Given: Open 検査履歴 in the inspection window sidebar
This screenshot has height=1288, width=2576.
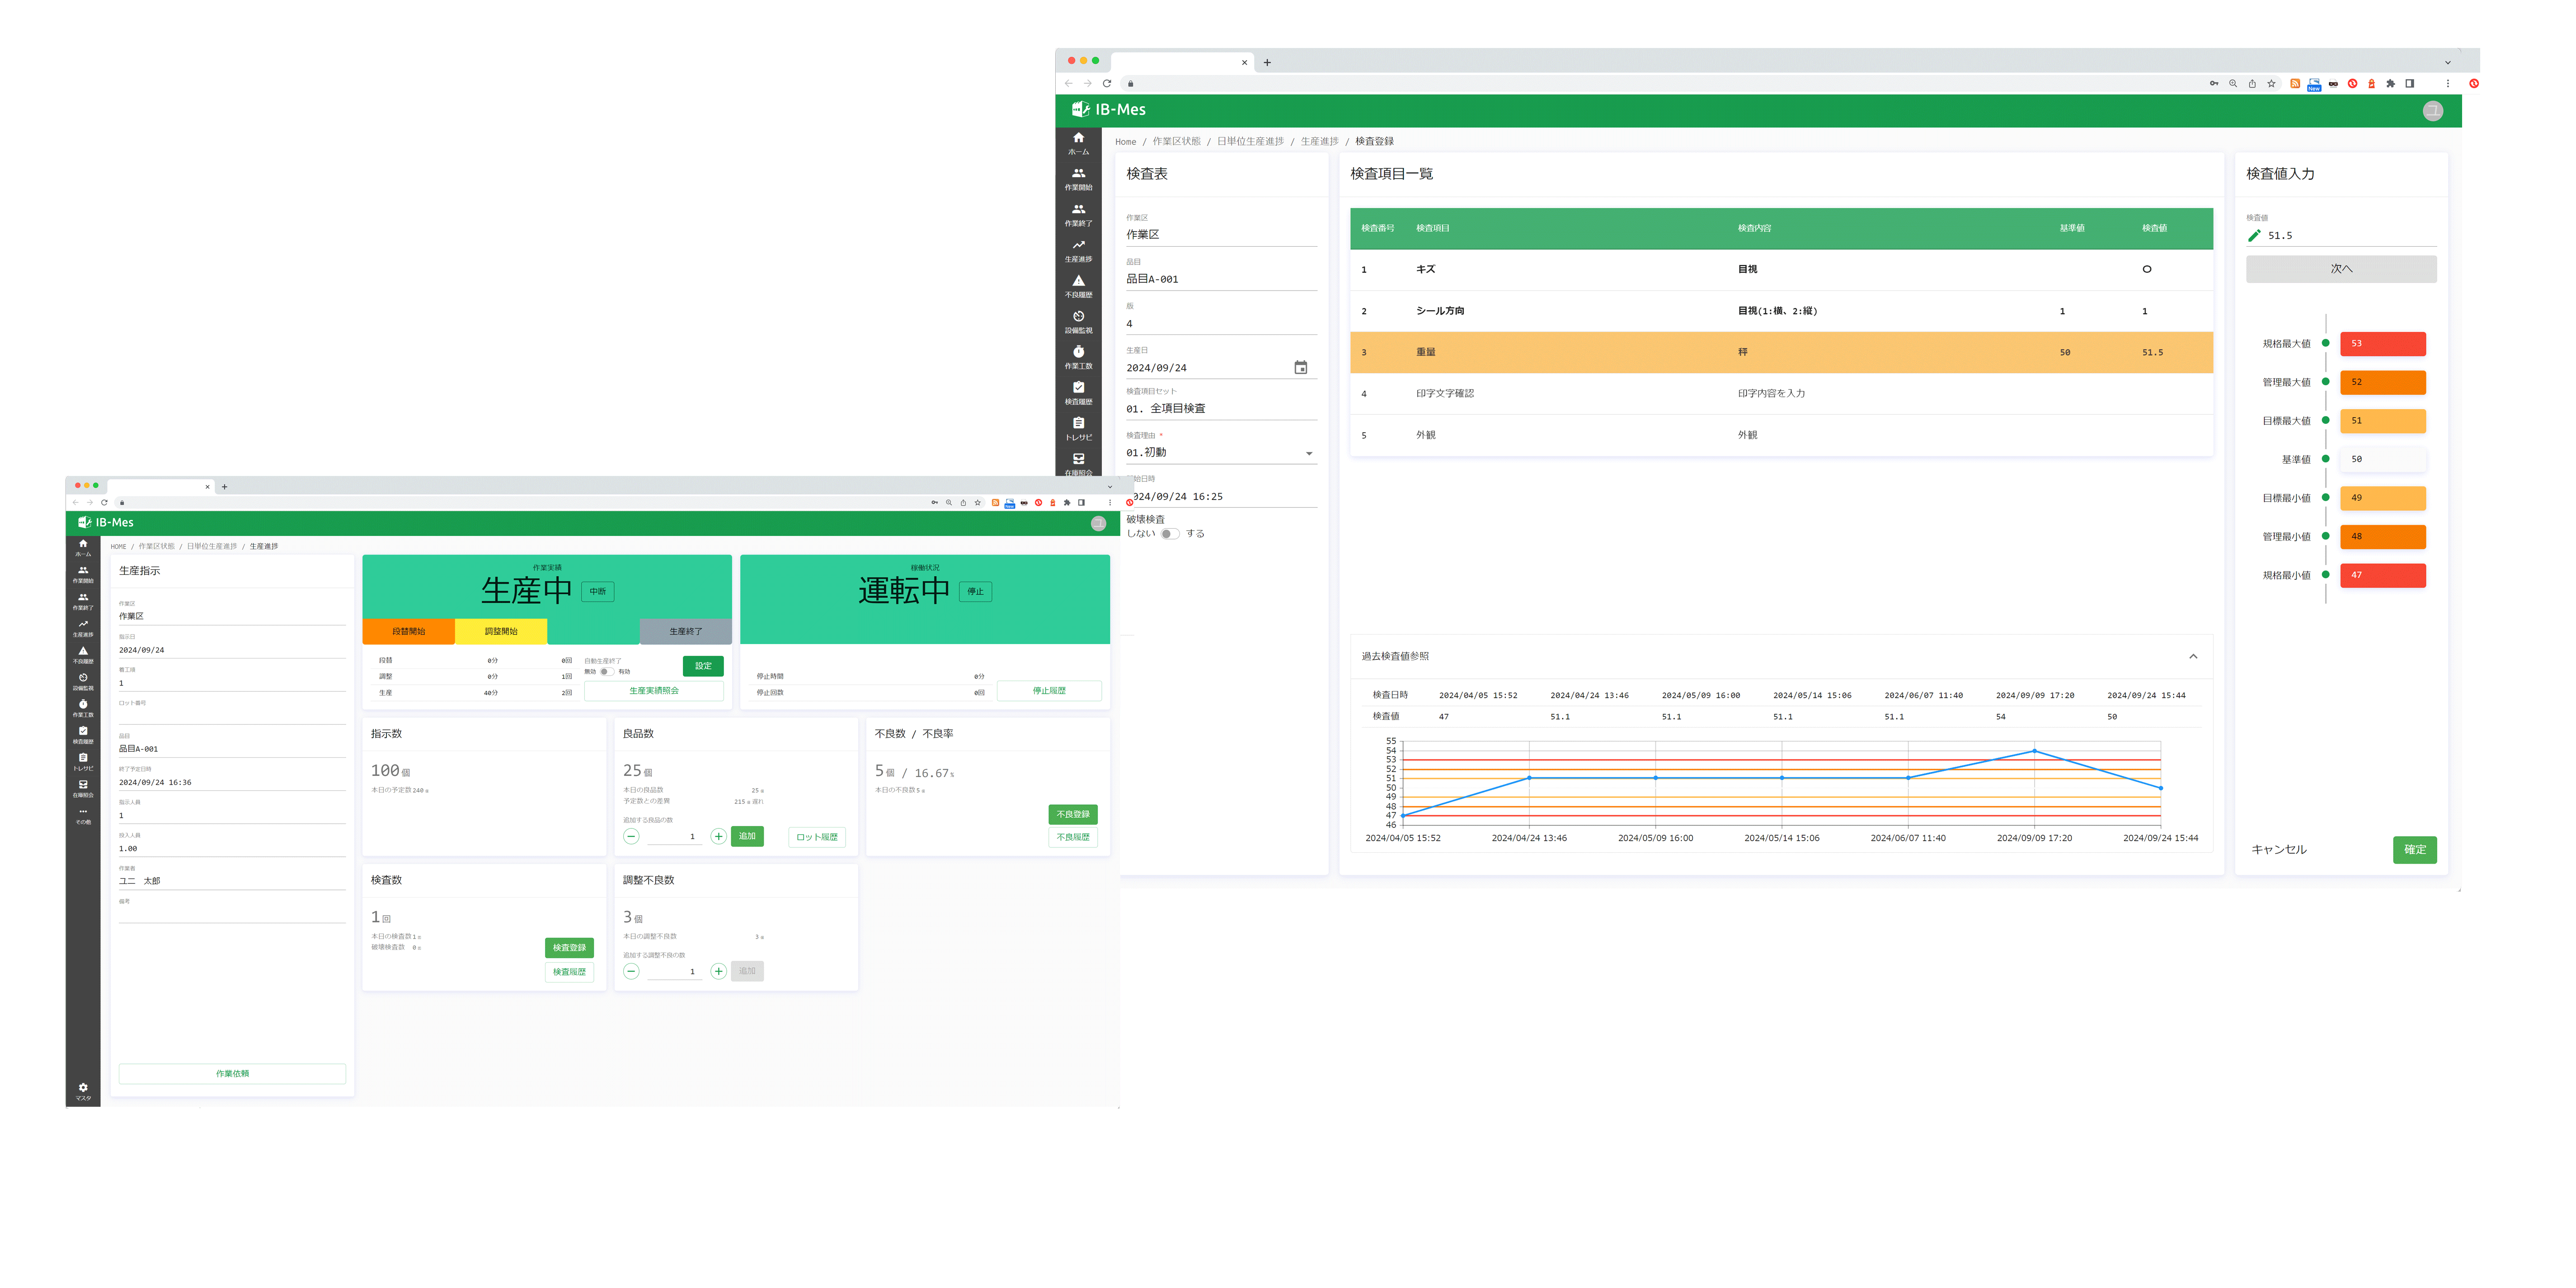Looking at the screenshot, I should pos(1078,393).
